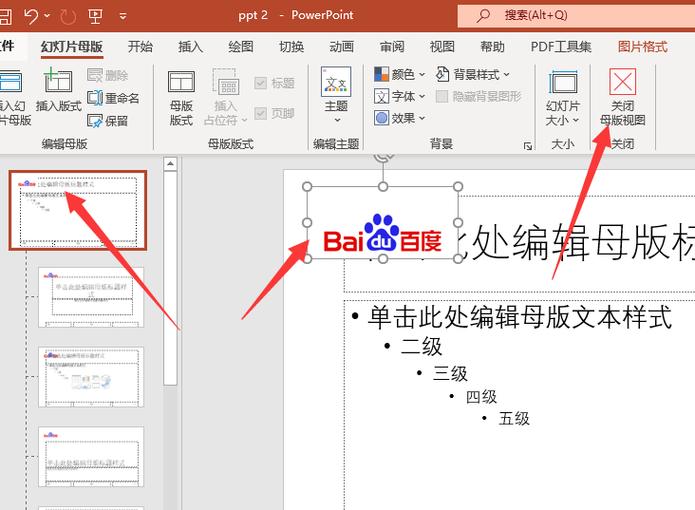
Task: Open the 母版版式 dialog
Action: [181, 97]
